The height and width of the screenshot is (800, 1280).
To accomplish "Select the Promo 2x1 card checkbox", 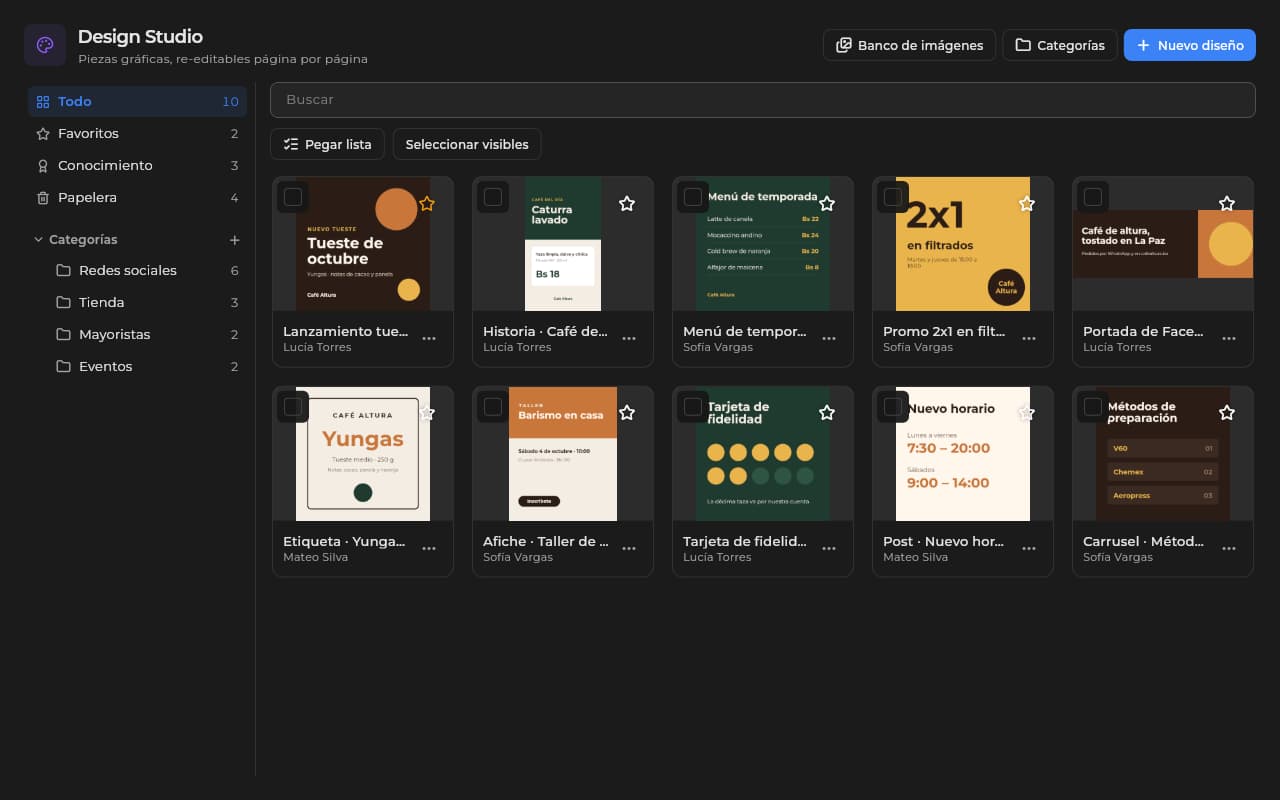I will pos(893,197).
